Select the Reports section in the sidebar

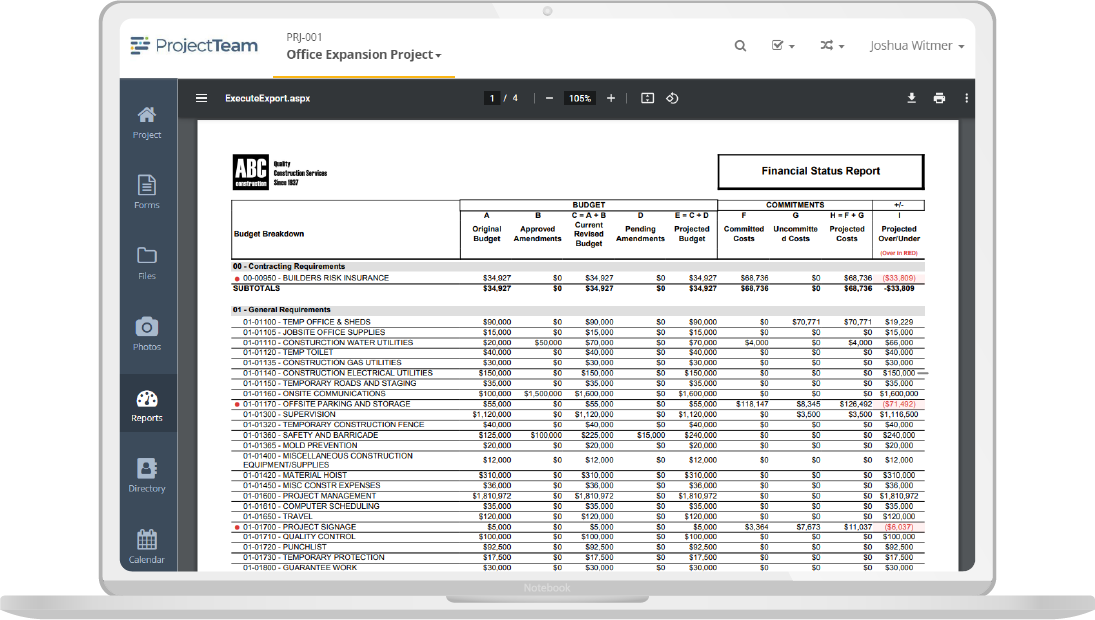tap(146, 404)
